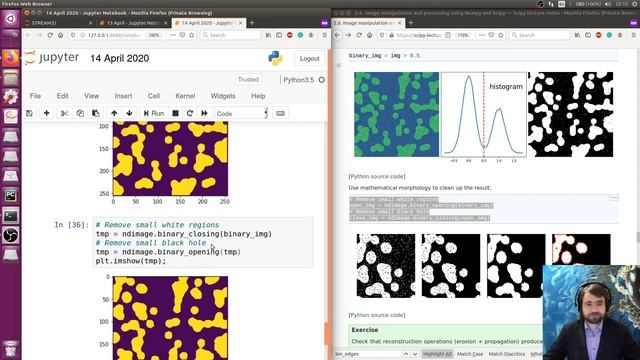Insert a new cell with the plus icon
The height and width of the screenshot is (360, 640).
point(47,113)
